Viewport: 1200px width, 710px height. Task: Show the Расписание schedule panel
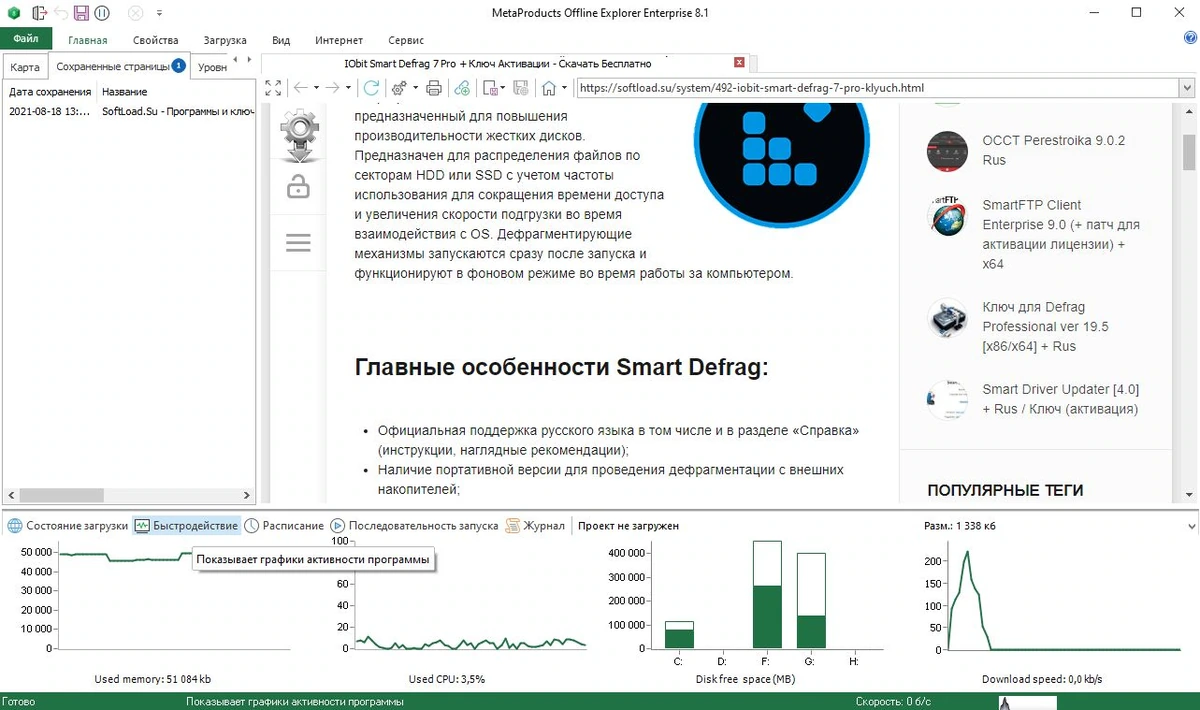point(285,525)
